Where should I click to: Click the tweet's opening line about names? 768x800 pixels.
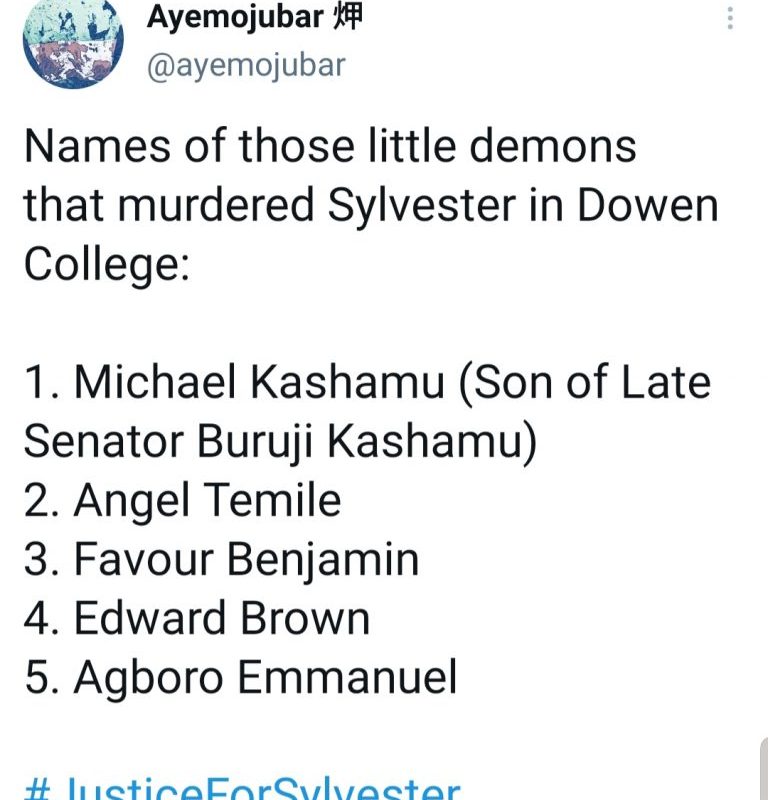(x=329, y=147)
